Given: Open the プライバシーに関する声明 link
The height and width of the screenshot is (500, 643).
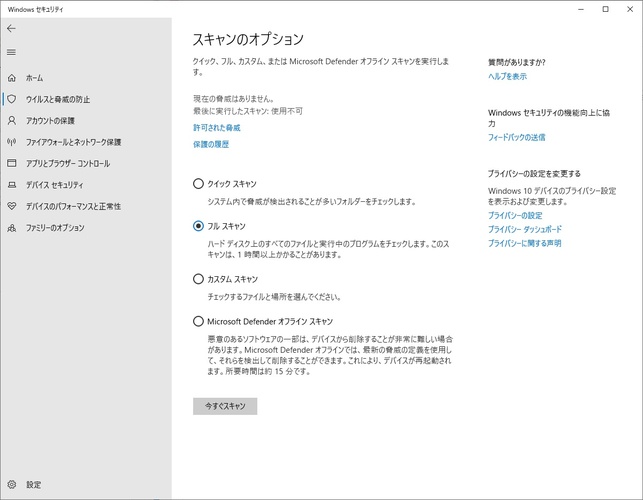Looking at the screenshot, I should pos(524,243).
